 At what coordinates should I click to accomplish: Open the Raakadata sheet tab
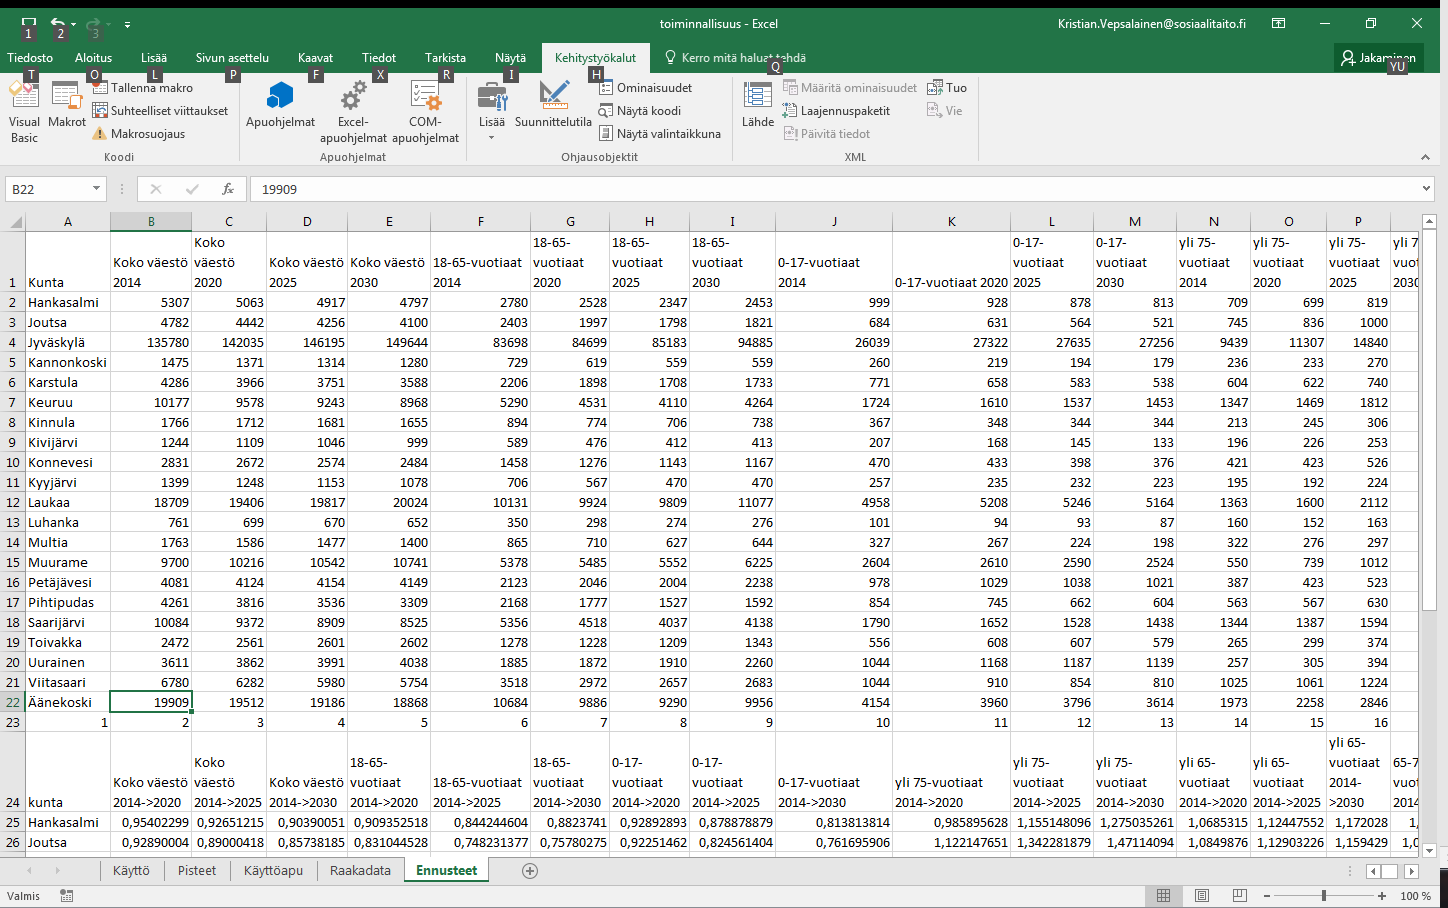click(x=360, y=870)
